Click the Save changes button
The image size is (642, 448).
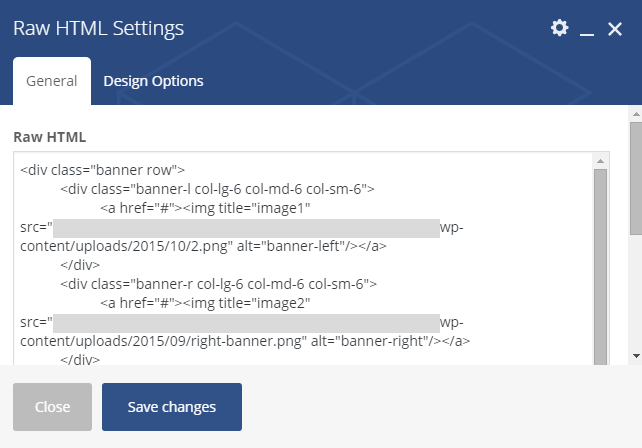pyautogui.click(x=172, y=407)
